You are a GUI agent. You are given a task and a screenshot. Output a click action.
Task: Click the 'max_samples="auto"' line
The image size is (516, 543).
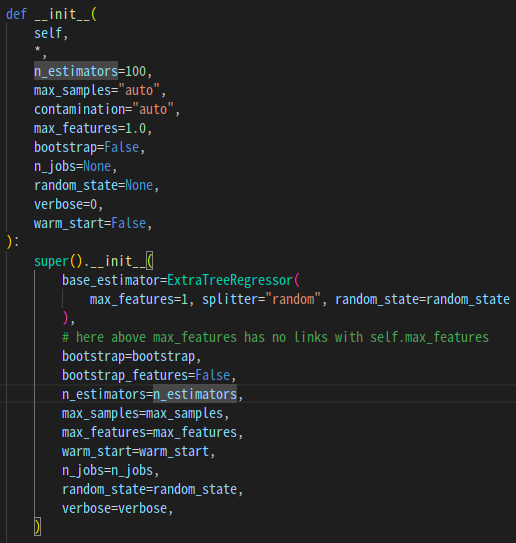pyautogui.click(x=100, y=90)
